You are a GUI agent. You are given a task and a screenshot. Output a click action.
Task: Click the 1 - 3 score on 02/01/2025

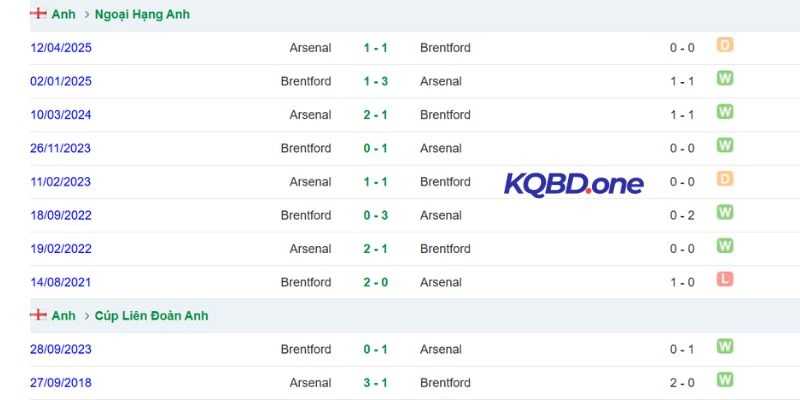click(x=375, y=81)
